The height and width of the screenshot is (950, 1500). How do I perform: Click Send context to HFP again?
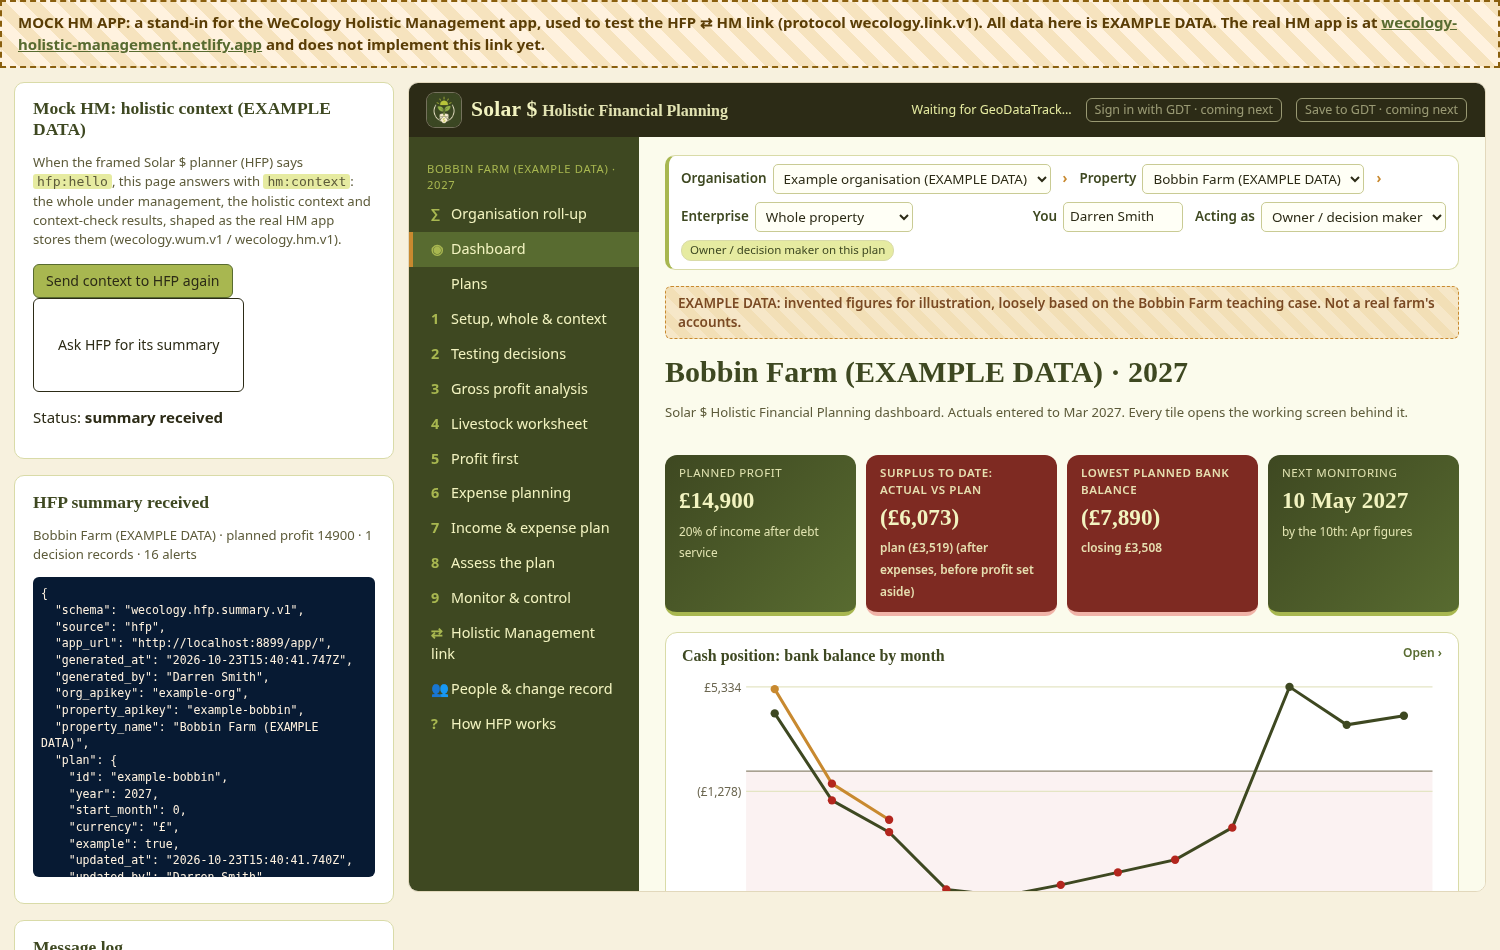click(x=133, y=281)
